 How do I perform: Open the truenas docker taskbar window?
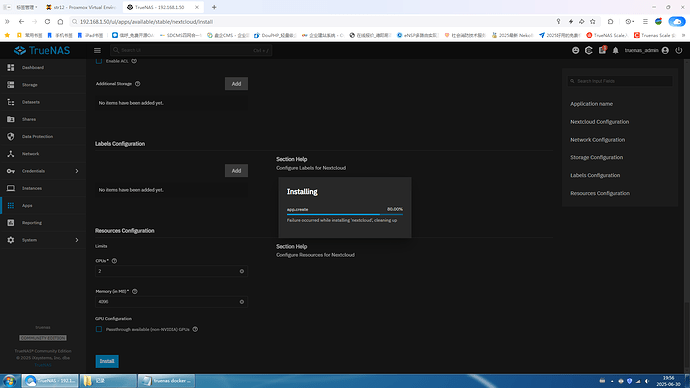point(166,381)
